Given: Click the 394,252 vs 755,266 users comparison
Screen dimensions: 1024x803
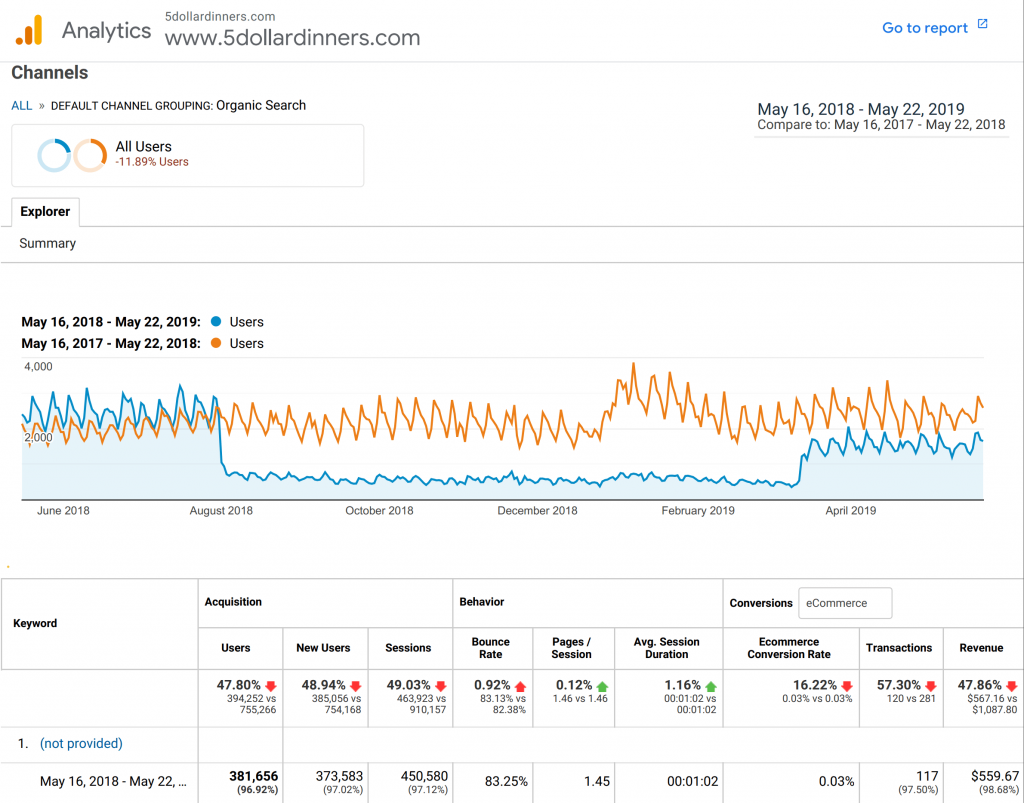Looking at the screenshot, I should [x=251, y=704].
